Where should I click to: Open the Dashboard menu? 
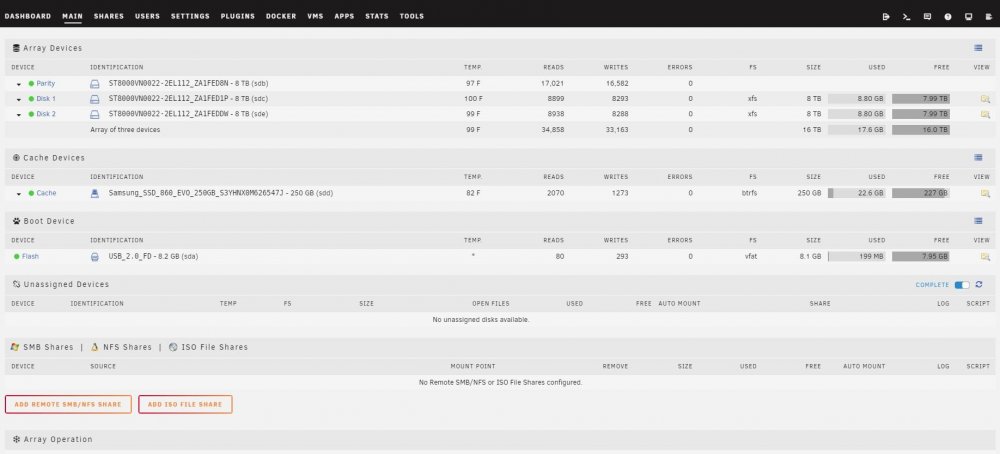pos(27,17)
